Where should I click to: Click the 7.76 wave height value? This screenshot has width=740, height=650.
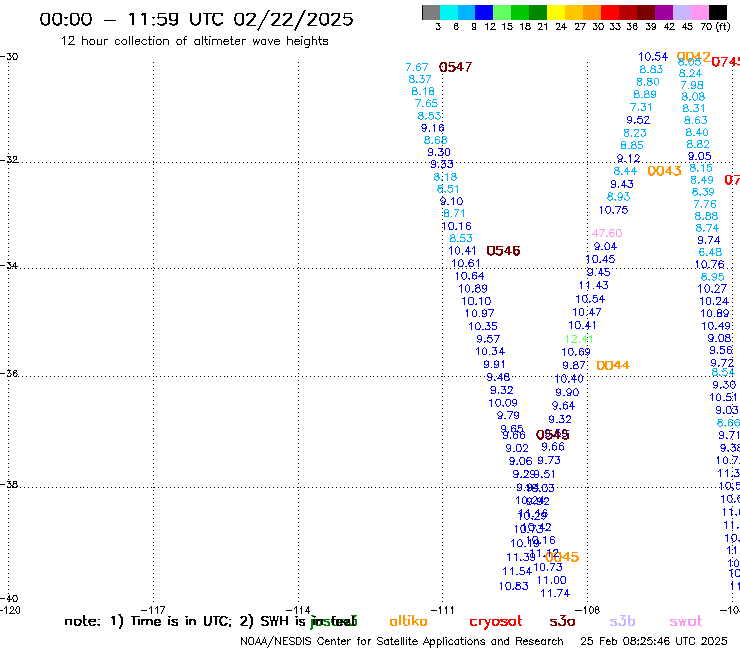pos(705,204)
